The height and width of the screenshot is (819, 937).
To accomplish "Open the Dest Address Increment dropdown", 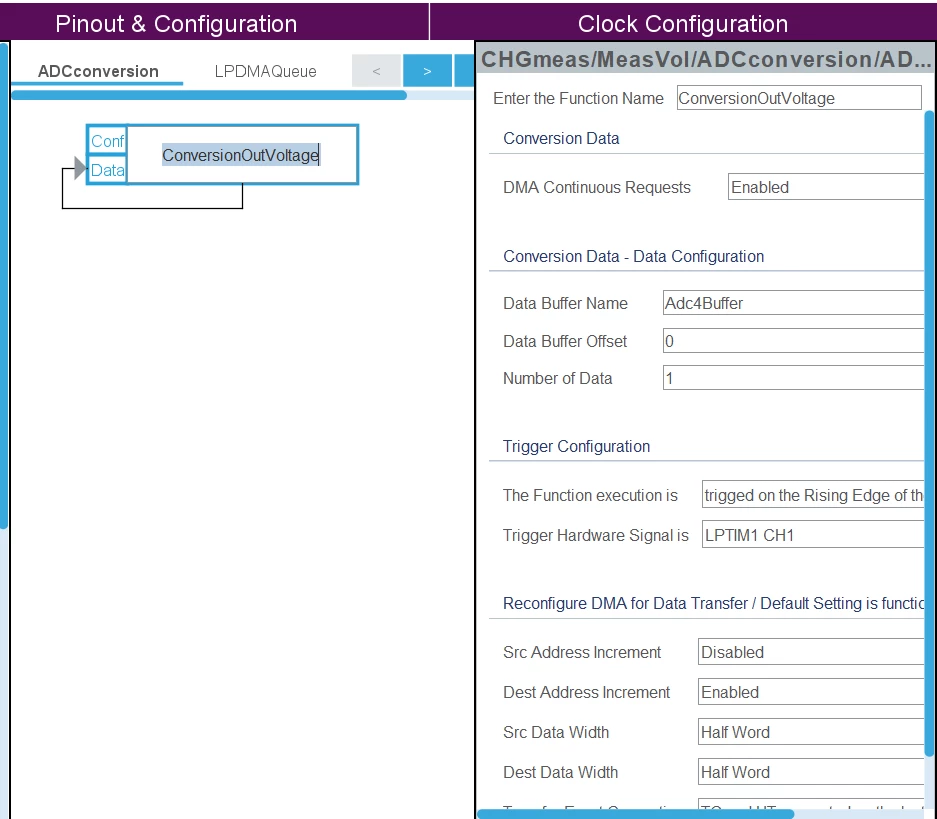I will tap(811, 692).
